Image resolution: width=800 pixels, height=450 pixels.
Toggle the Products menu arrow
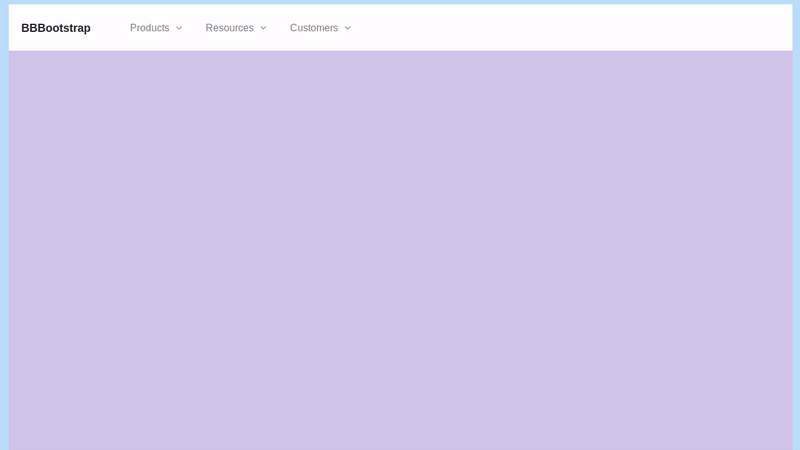179,28
